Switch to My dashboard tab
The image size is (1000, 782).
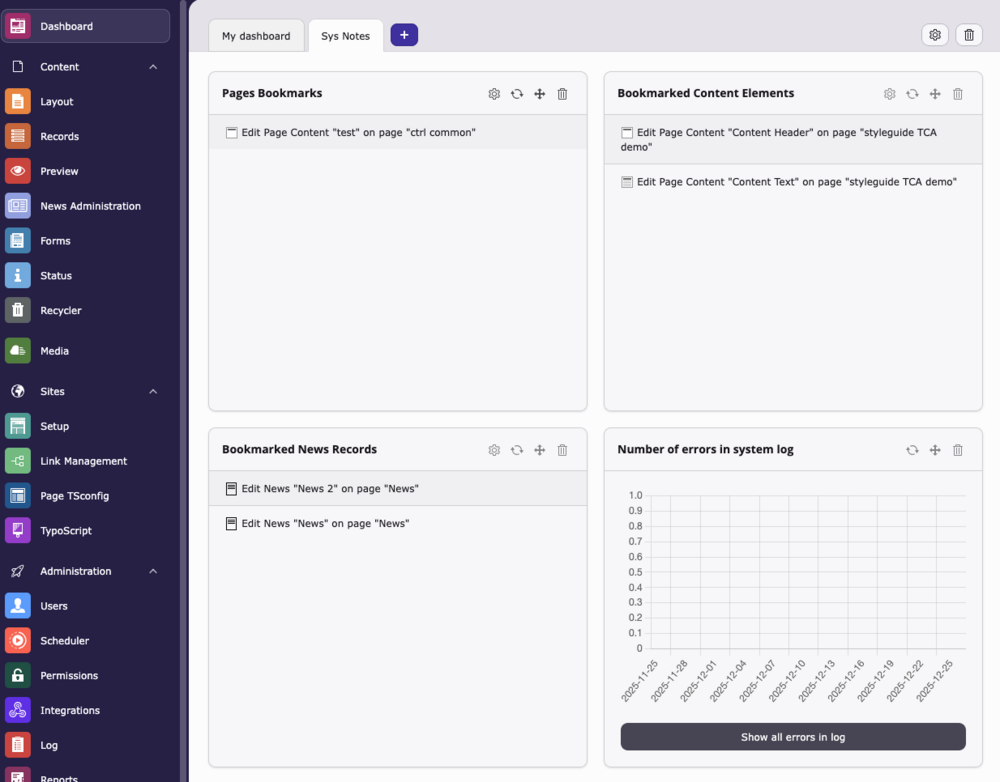coord(256,36)
